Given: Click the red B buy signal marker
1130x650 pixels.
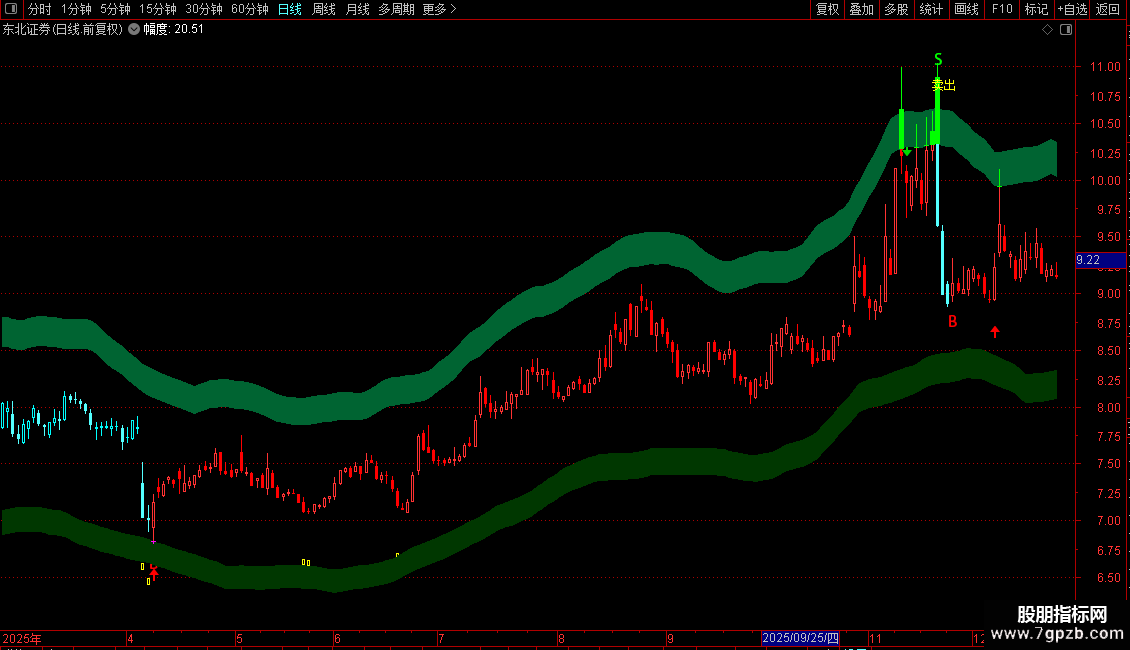Looking at the screenshot, I should pos(952,321).
